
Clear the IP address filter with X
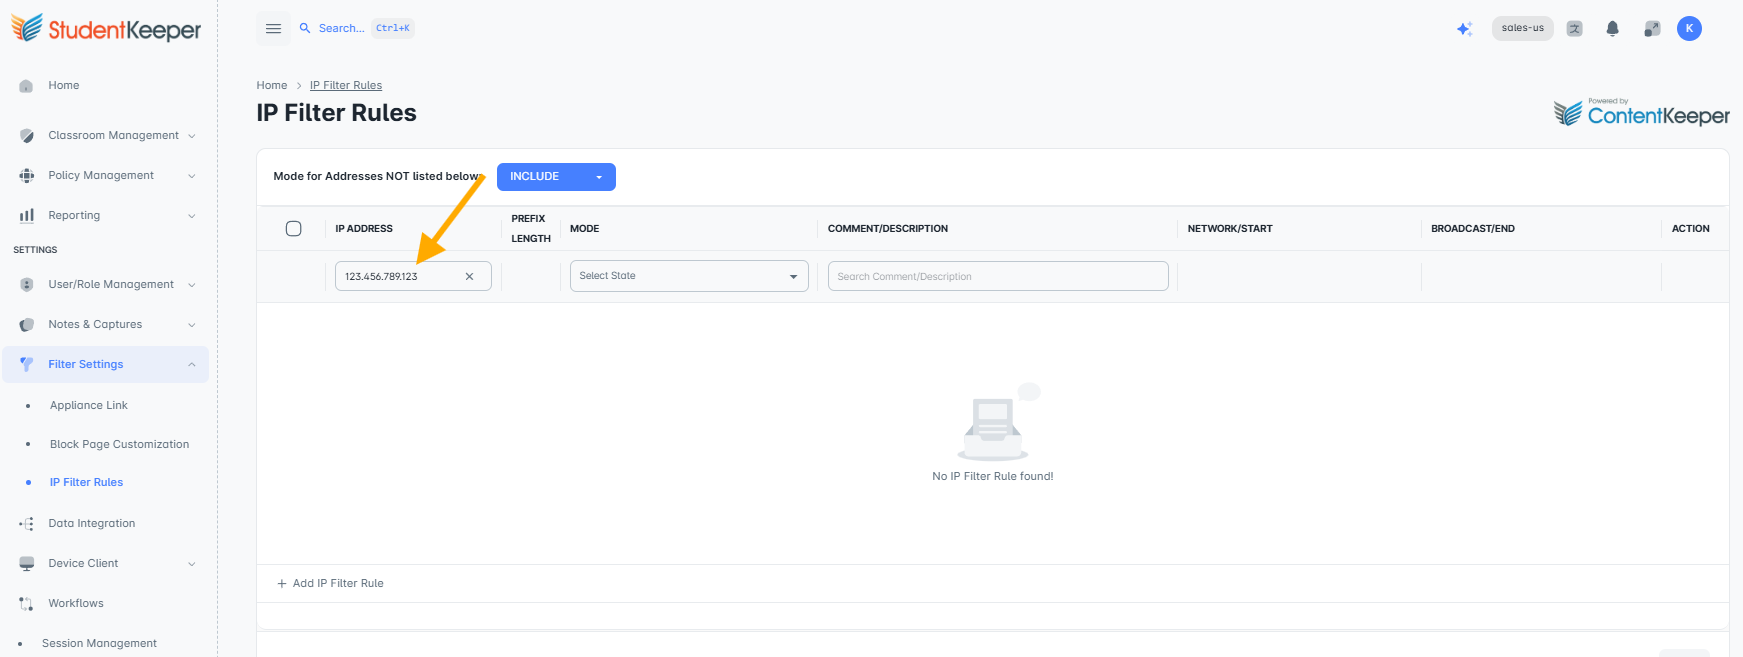coord(469,277)
